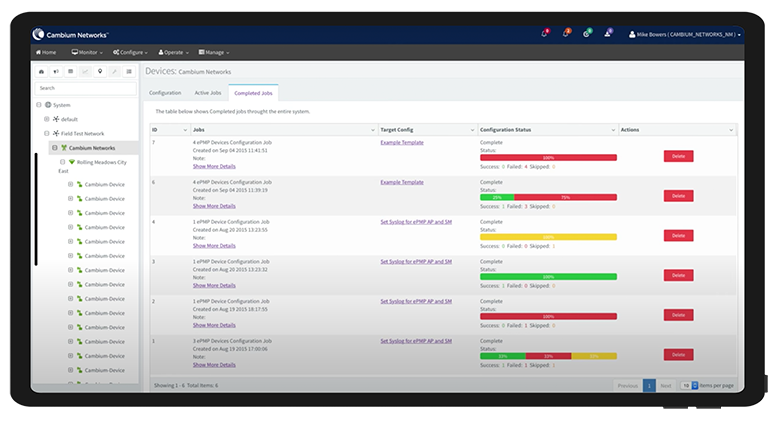
Task: Show more details for job 4
Action: (x=214, y=246)
